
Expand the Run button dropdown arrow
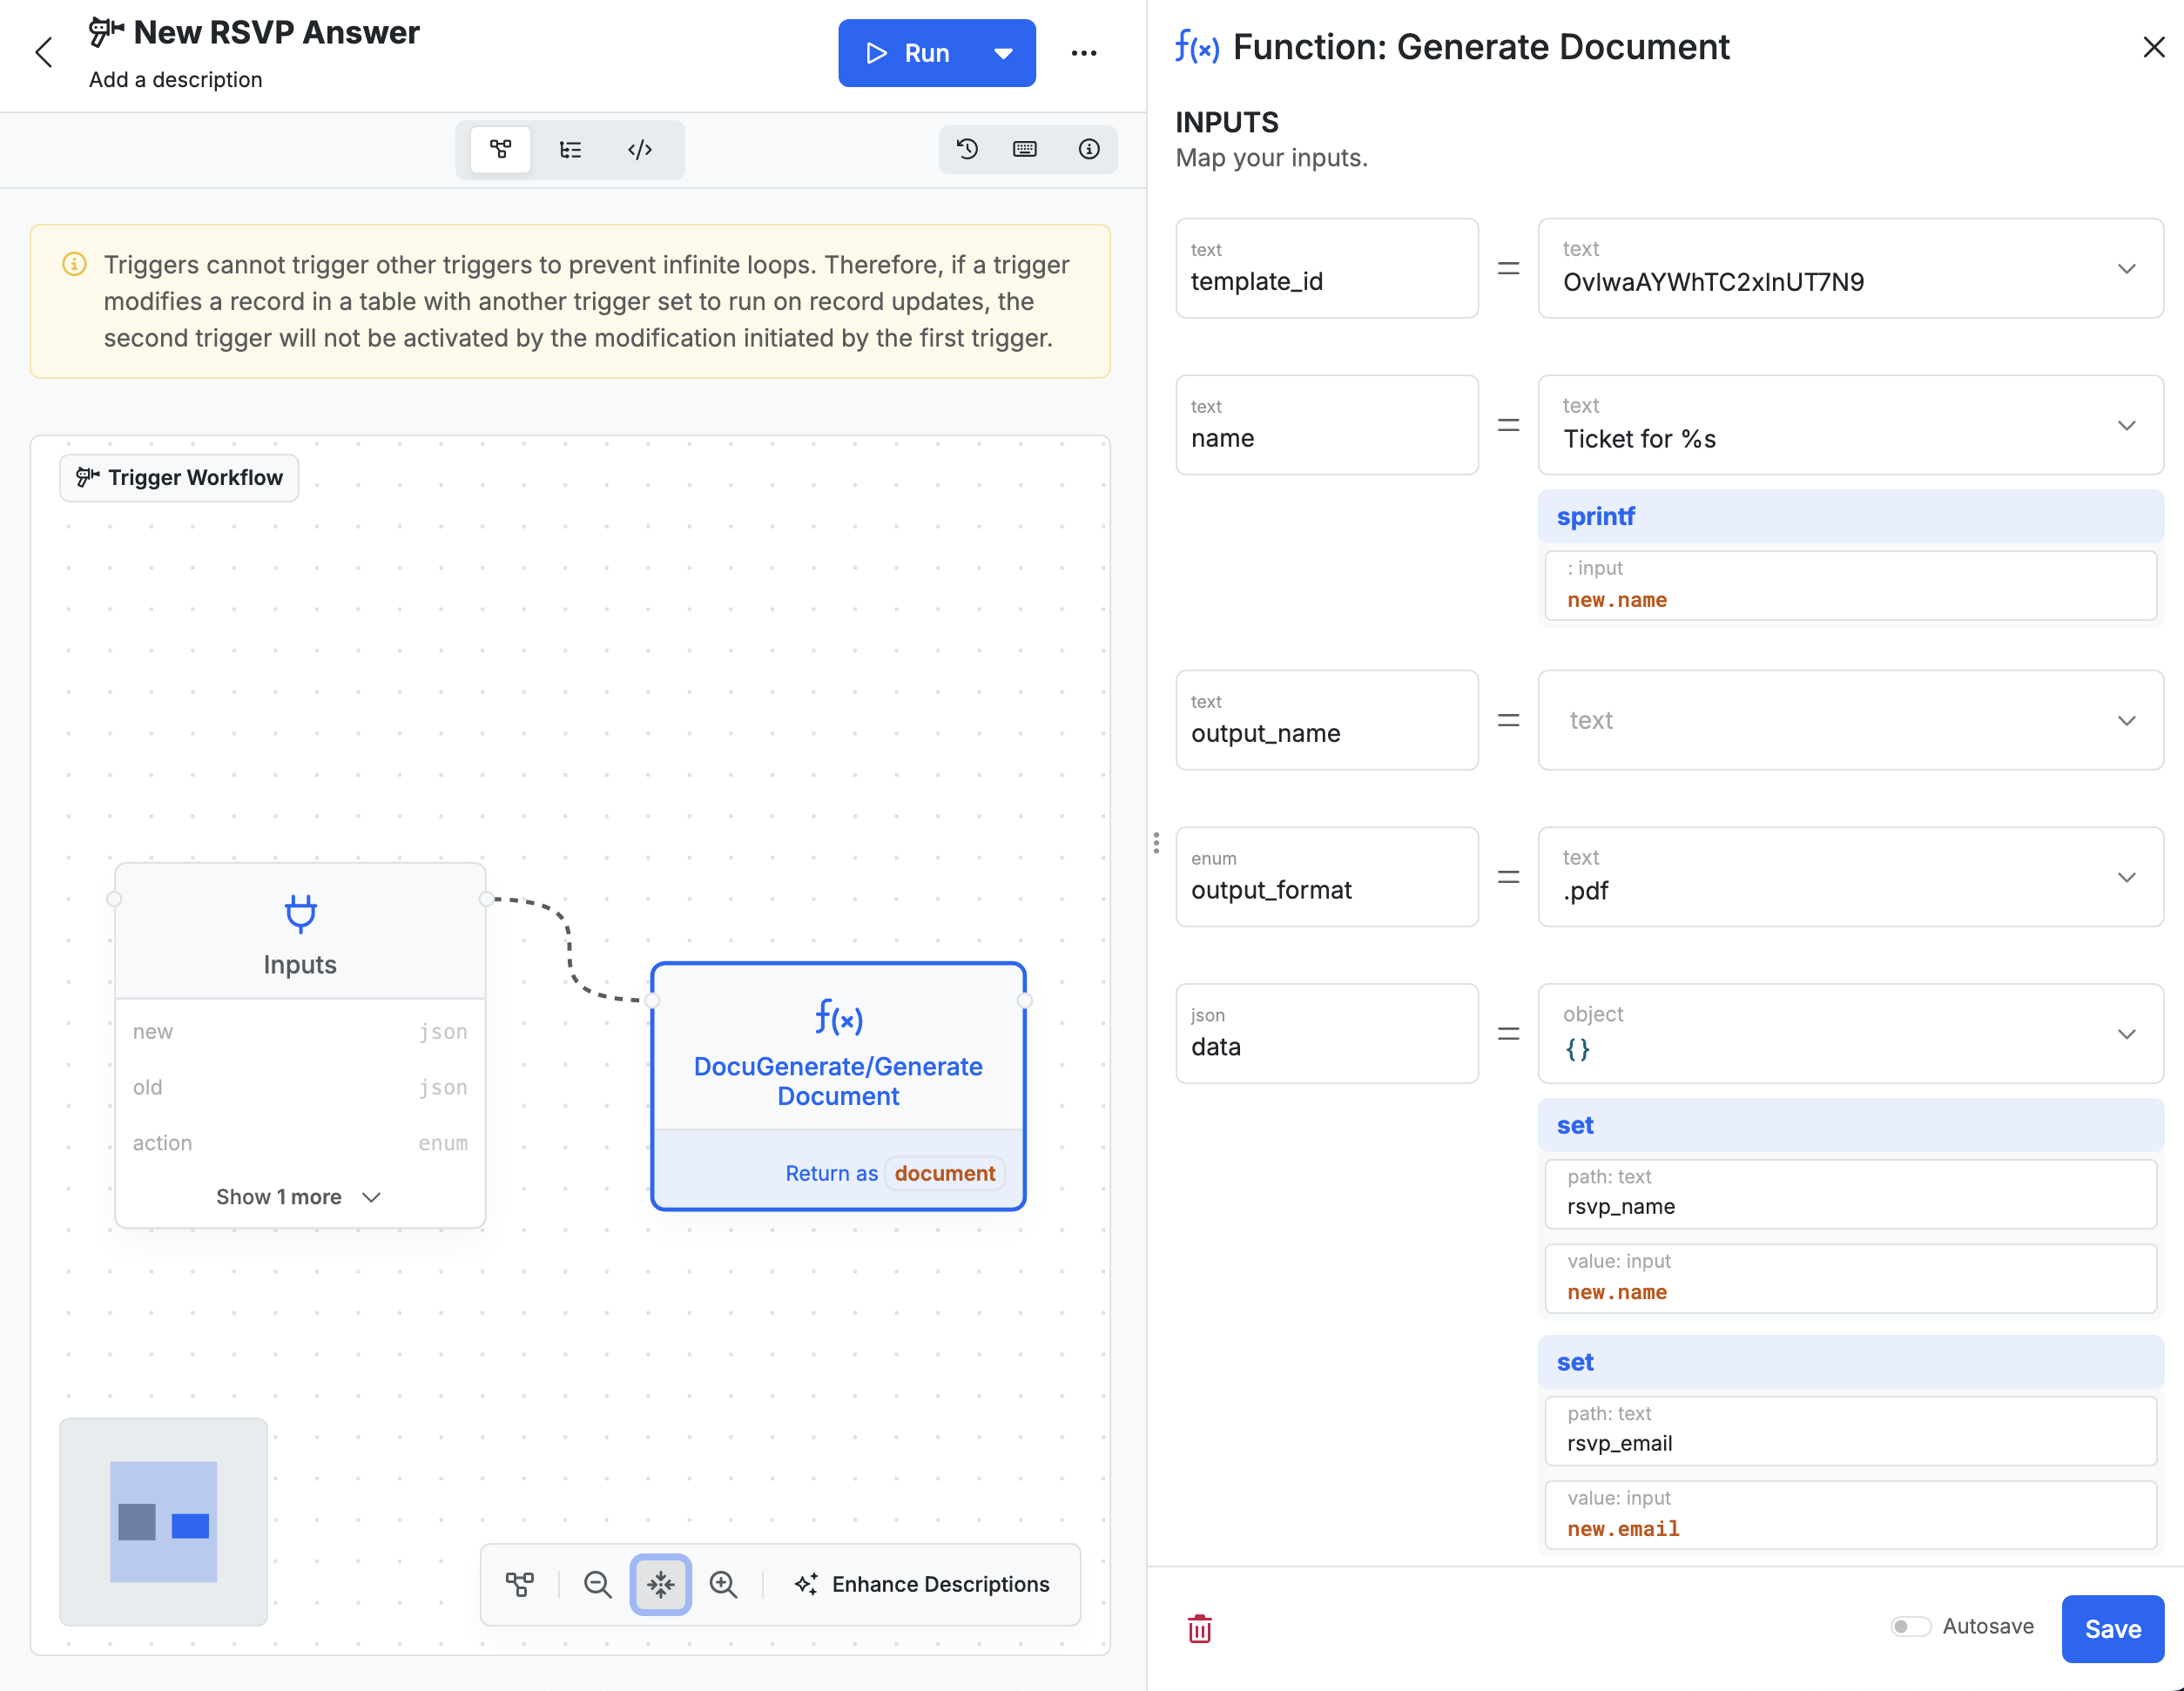pyautogui.click(x=1003, y=52)
